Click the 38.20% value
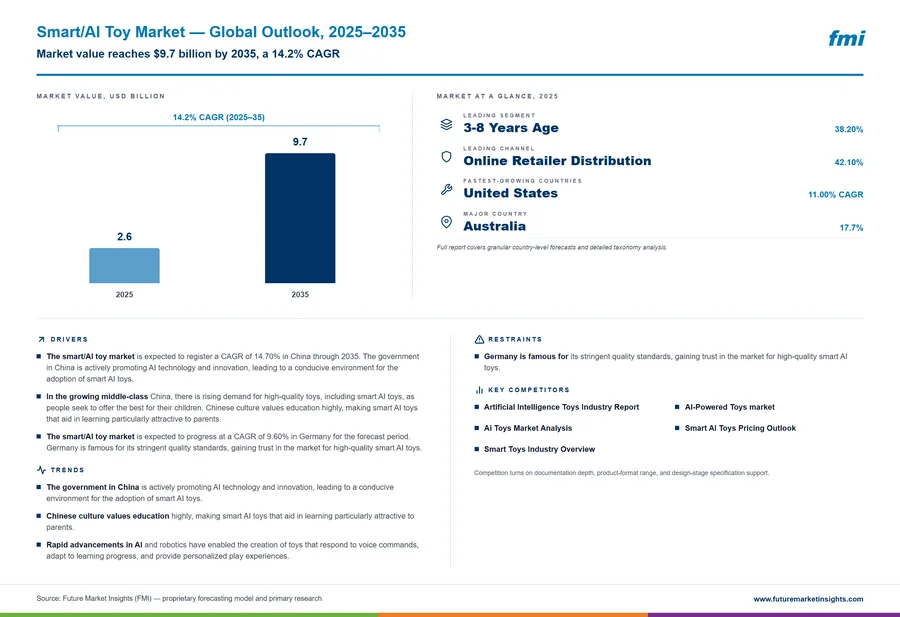Image resolution: width=900 pixels, height=617 pixels. tap(848, 130)
